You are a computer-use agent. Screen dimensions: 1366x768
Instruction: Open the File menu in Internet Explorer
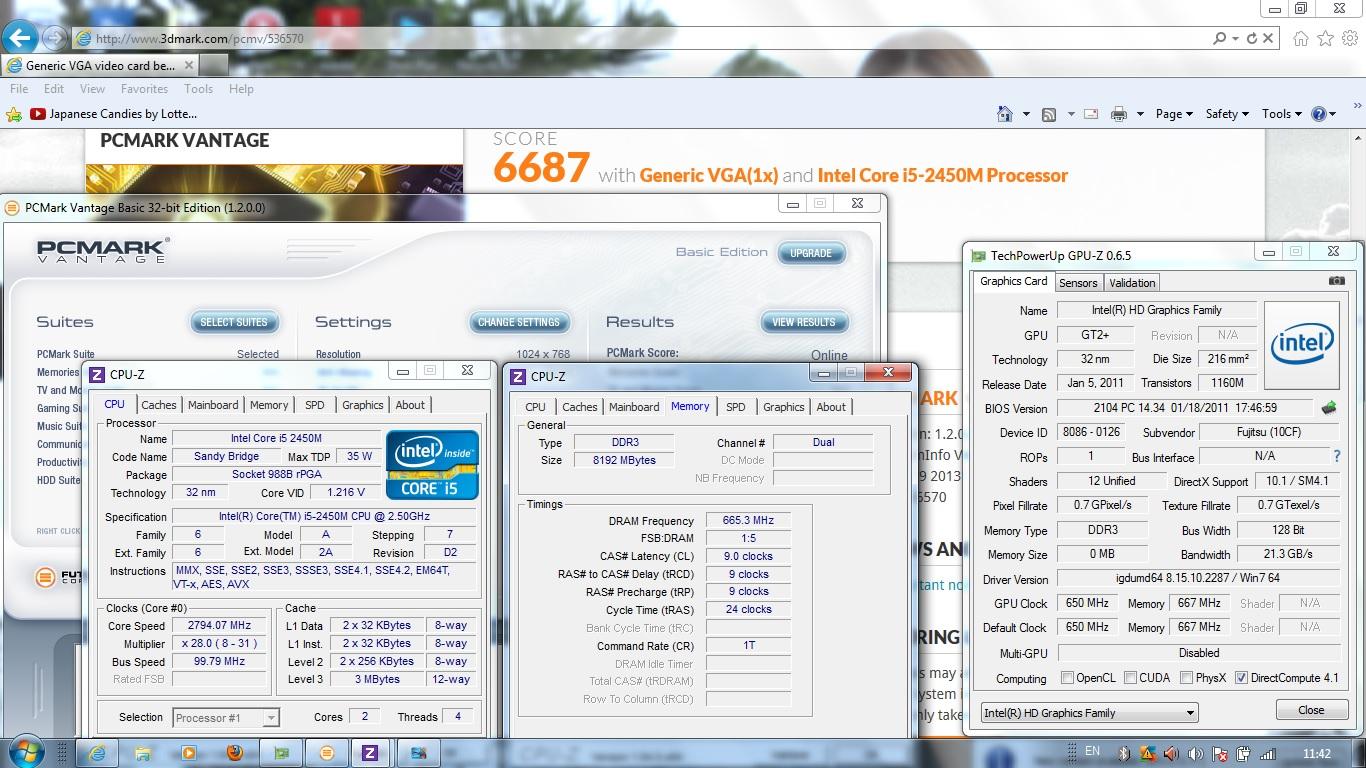point(19,89)
